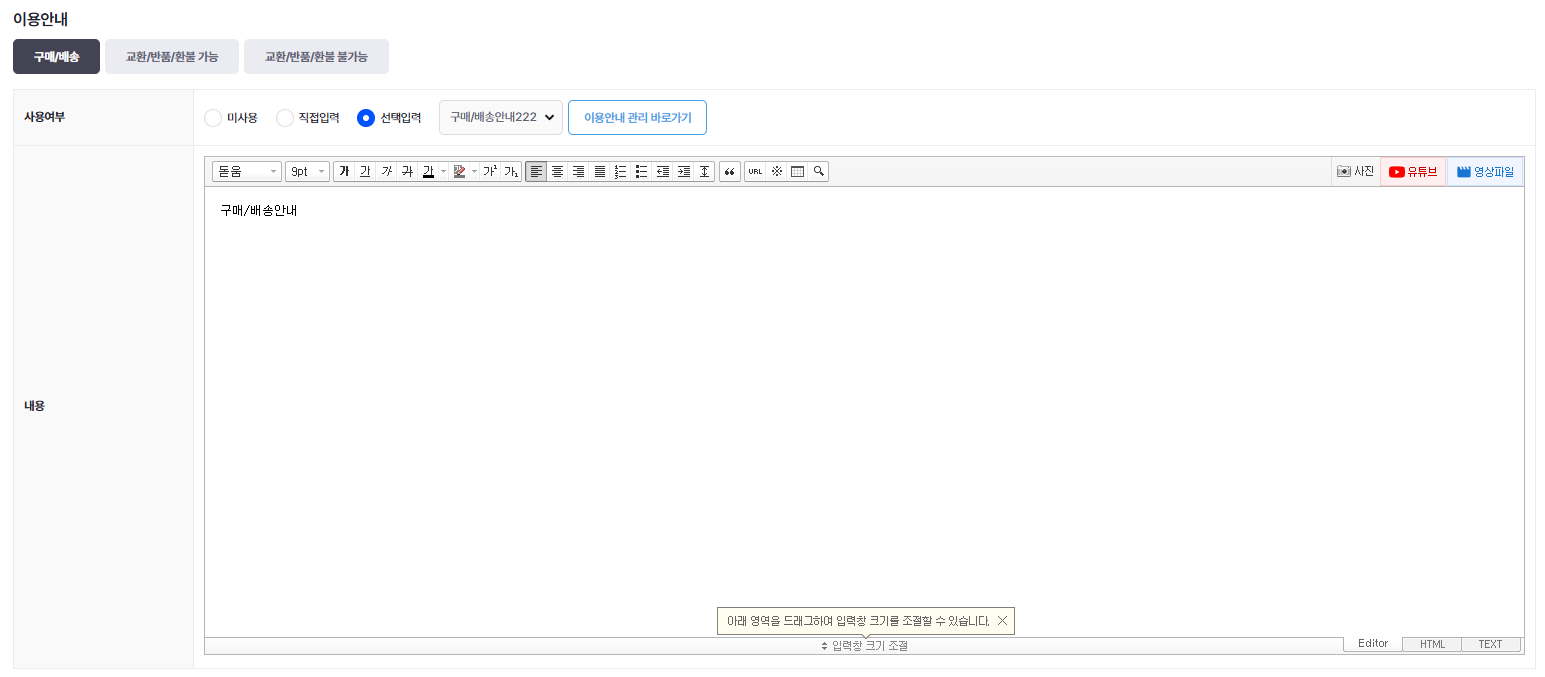This screenshot has height=677, width=1545.
Task: Switch to TEXT mode tab
Action: 1491,644
